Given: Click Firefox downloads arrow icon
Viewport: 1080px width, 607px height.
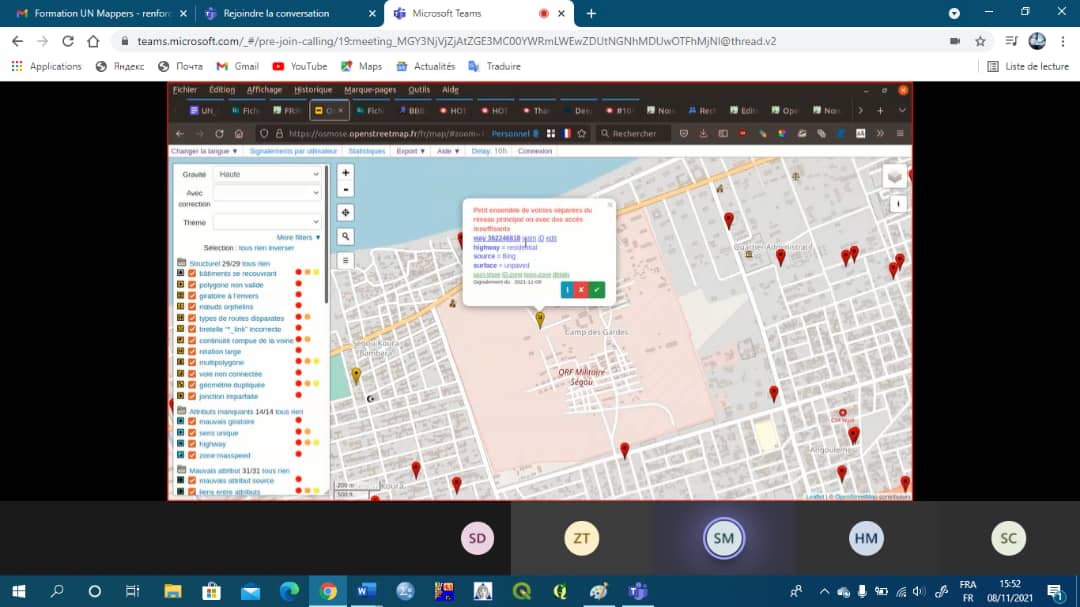Looking at the screenshot, I should [703, 134].
